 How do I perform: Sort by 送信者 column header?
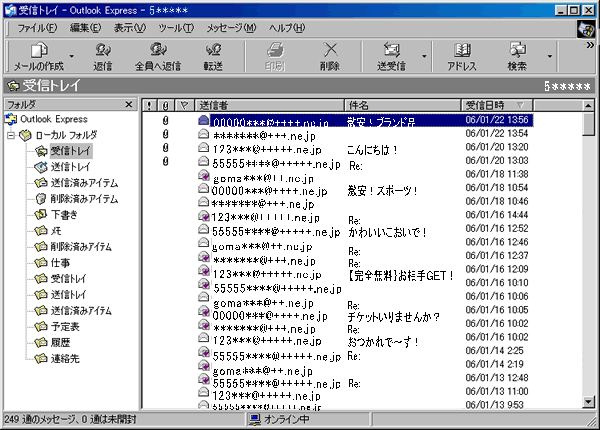(x=270, y=105)
